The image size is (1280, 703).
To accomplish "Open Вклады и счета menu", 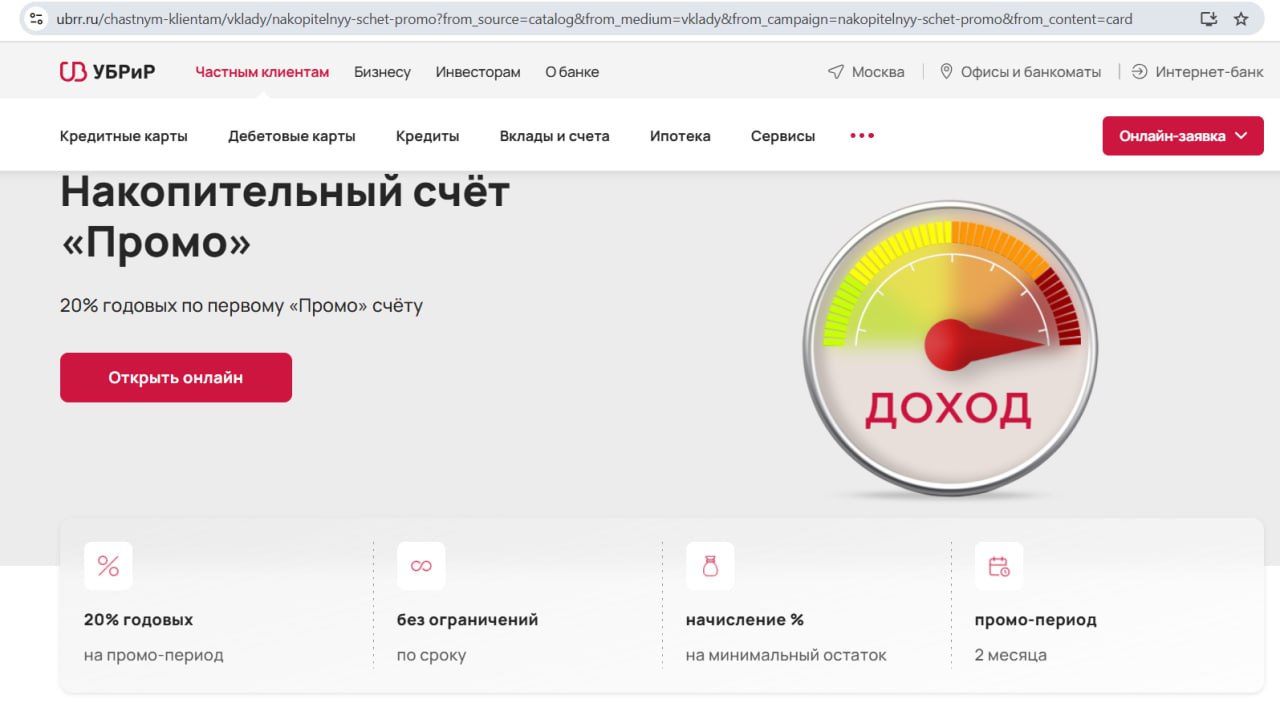I will coord(555,136).
